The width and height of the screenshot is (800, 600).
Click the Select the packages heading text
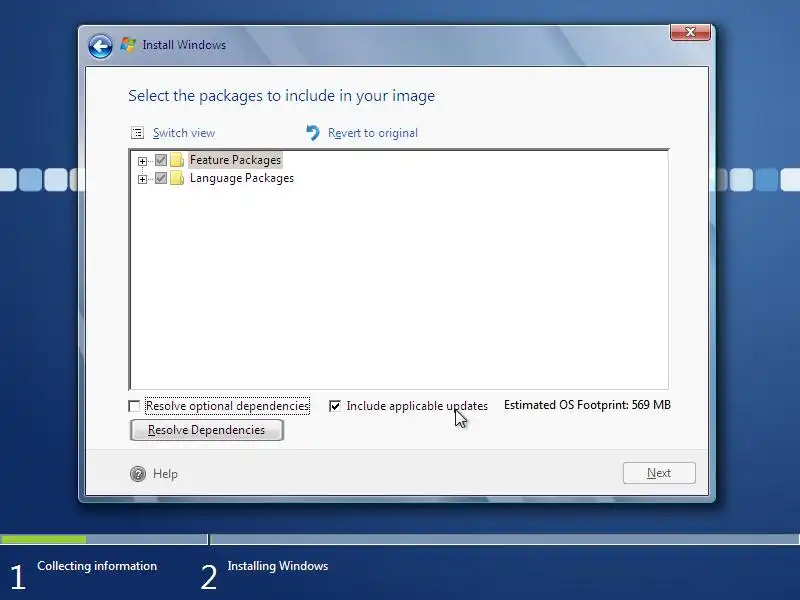click(x=281, y=96)
